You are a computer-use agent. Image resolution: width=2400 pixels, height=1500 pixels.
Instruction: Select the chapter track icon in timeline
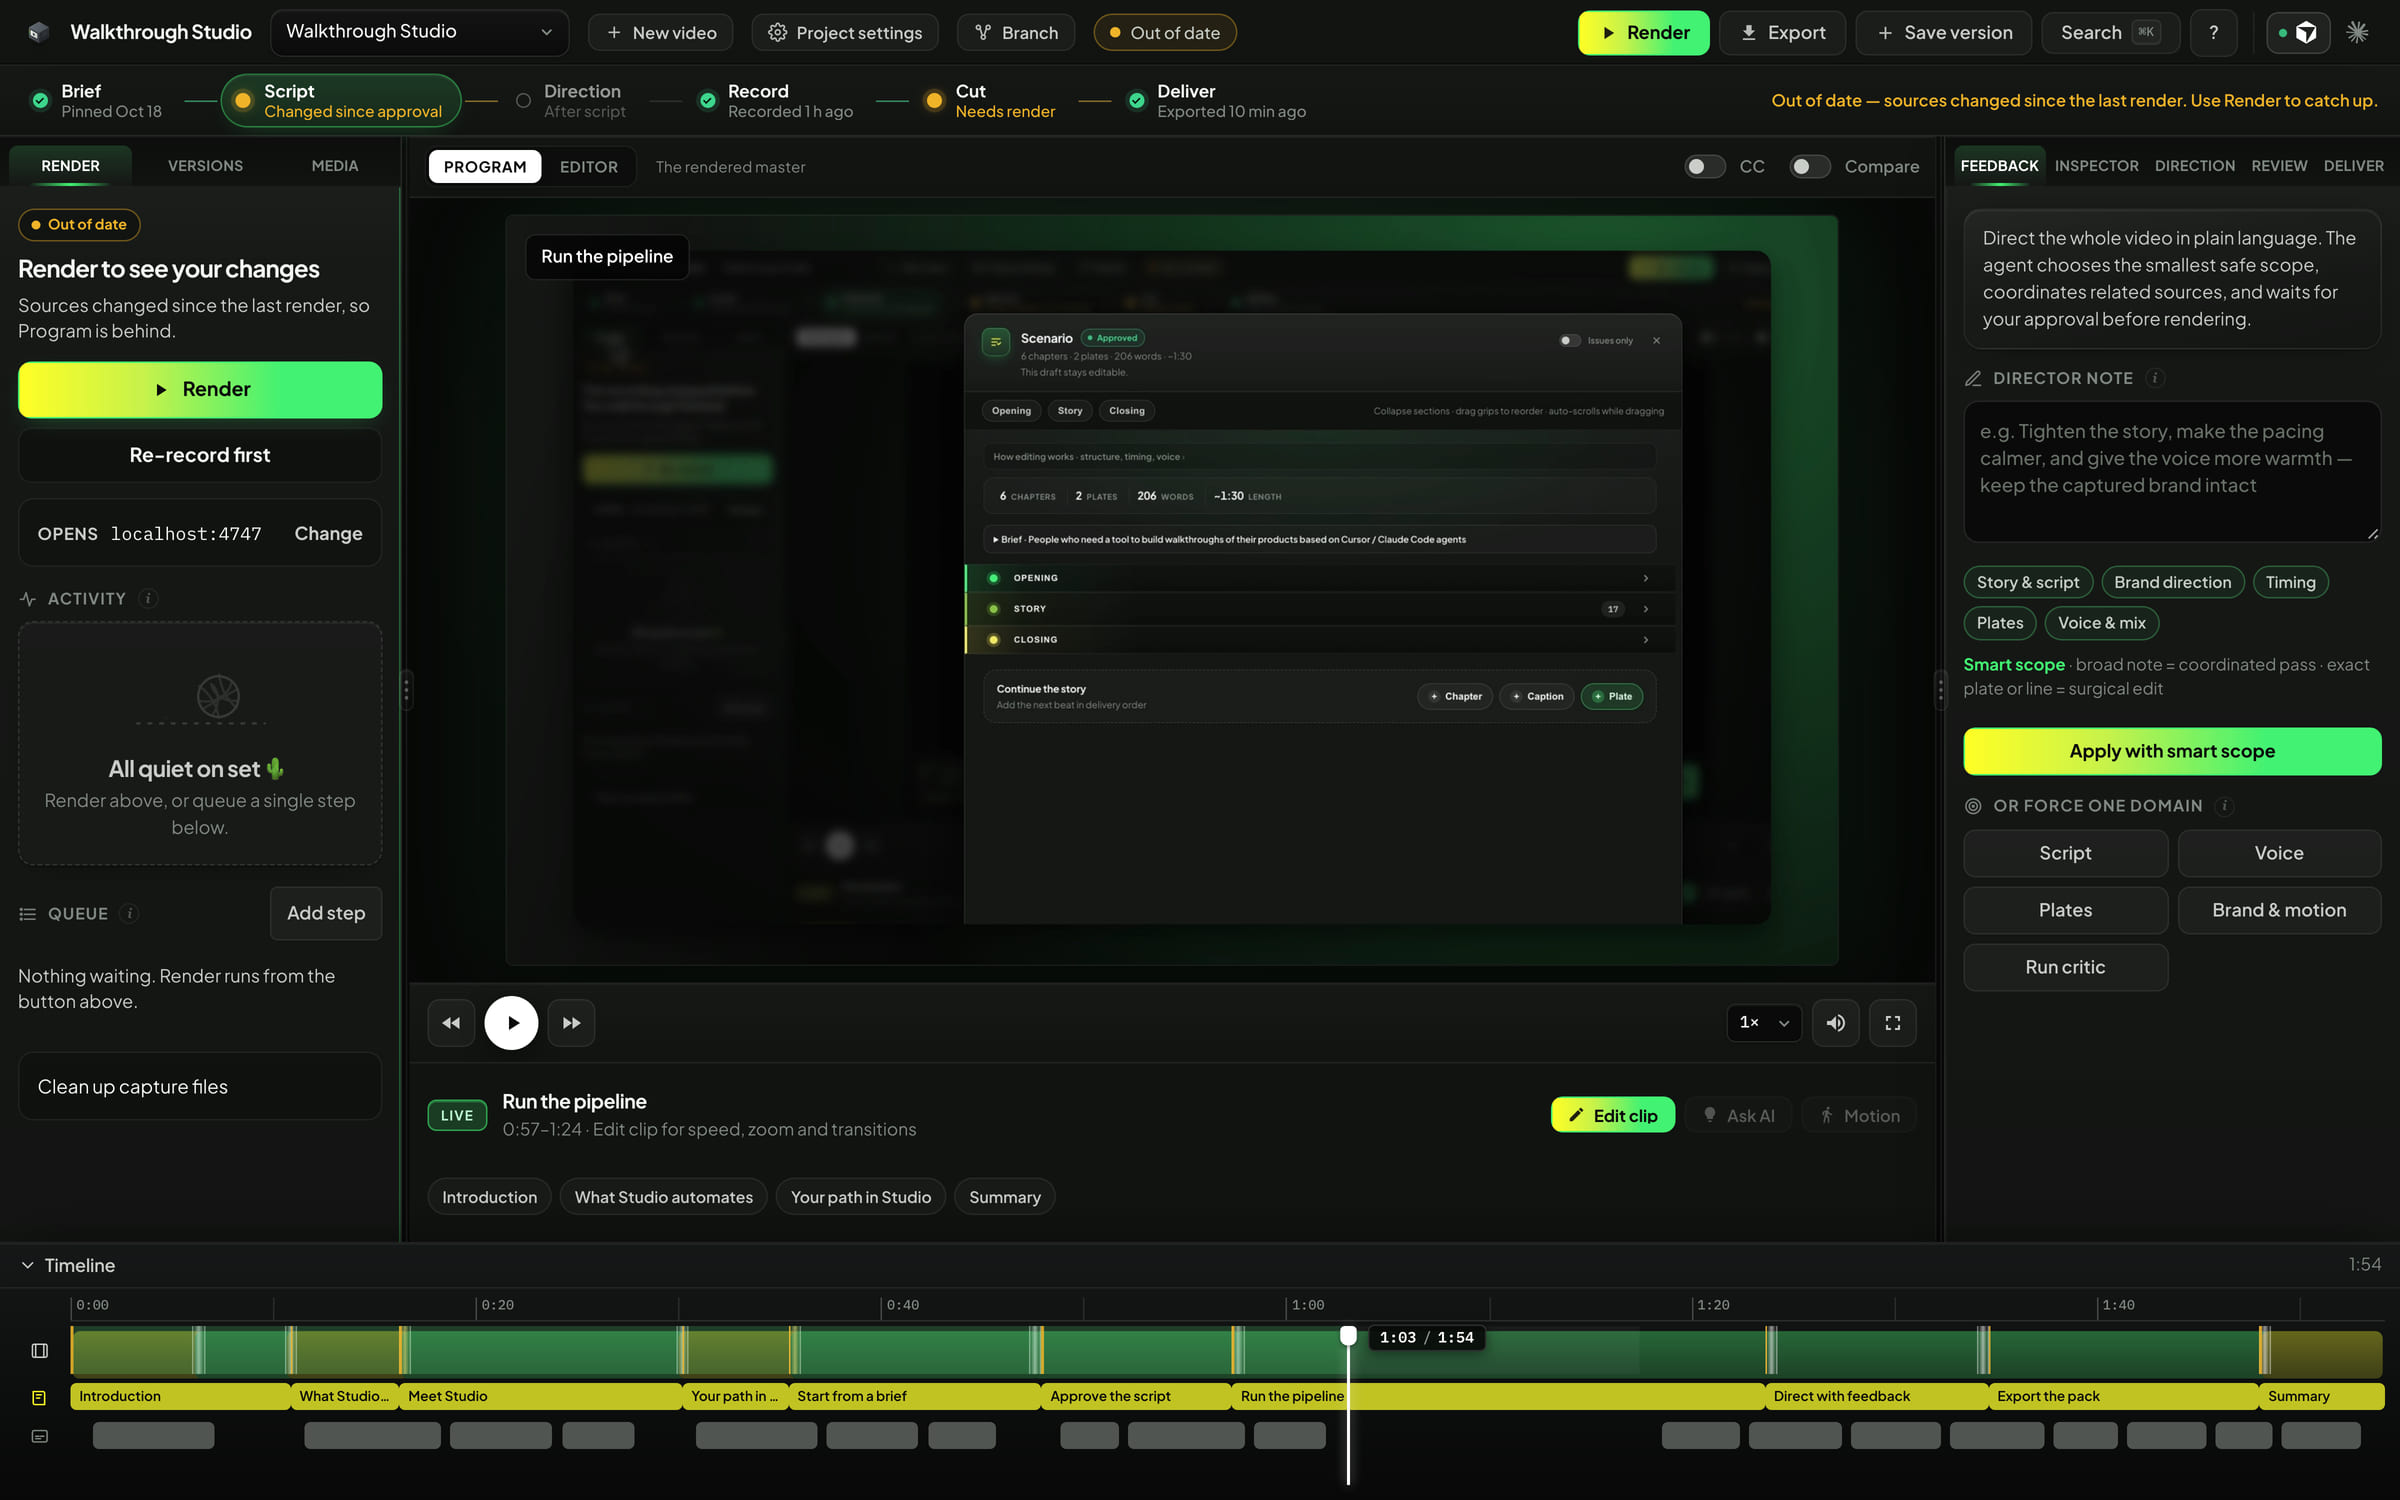pos(39,1396)
